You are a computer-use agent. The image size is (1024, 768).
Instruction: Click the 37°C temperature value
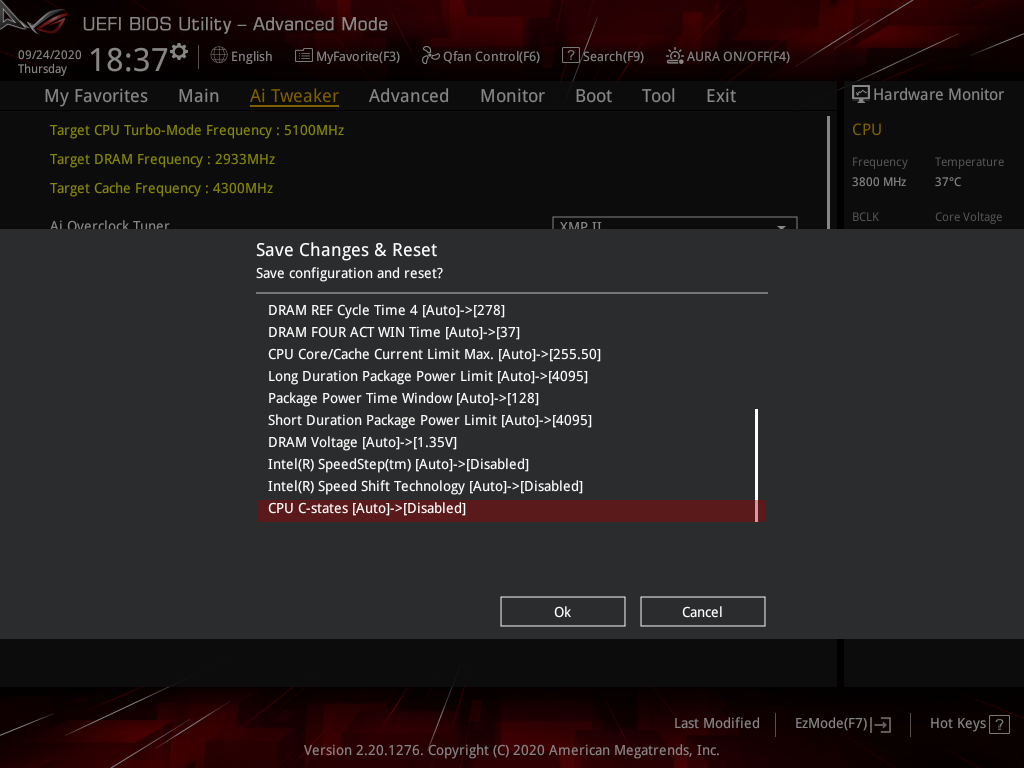click(x=948, y=182)
